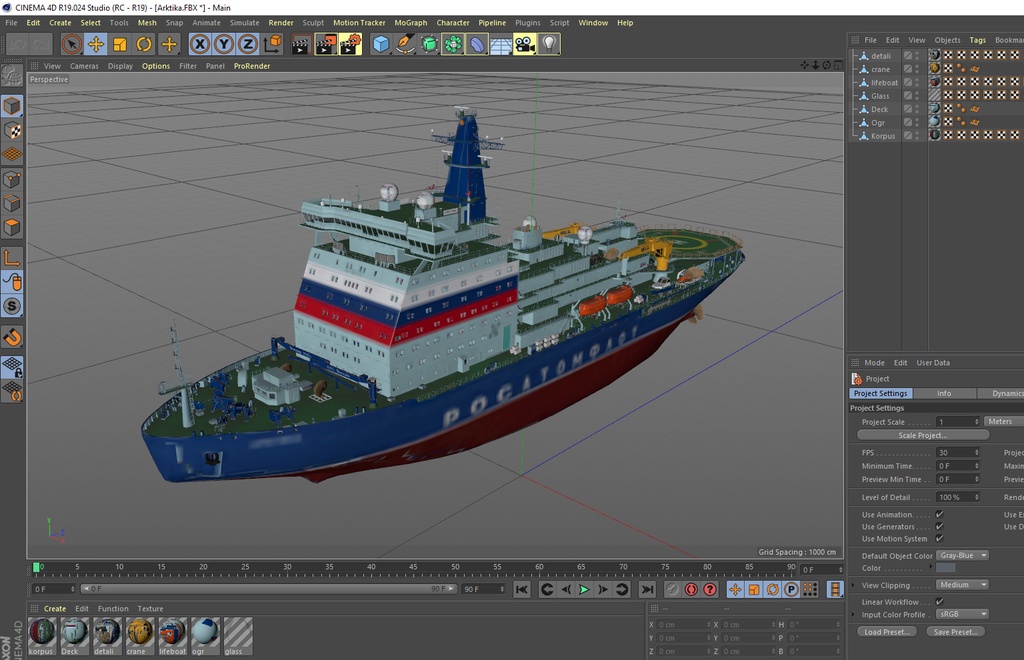Select the Rotate tool icon
This screenshot has width=1024, height=660.
click(144, 44)
